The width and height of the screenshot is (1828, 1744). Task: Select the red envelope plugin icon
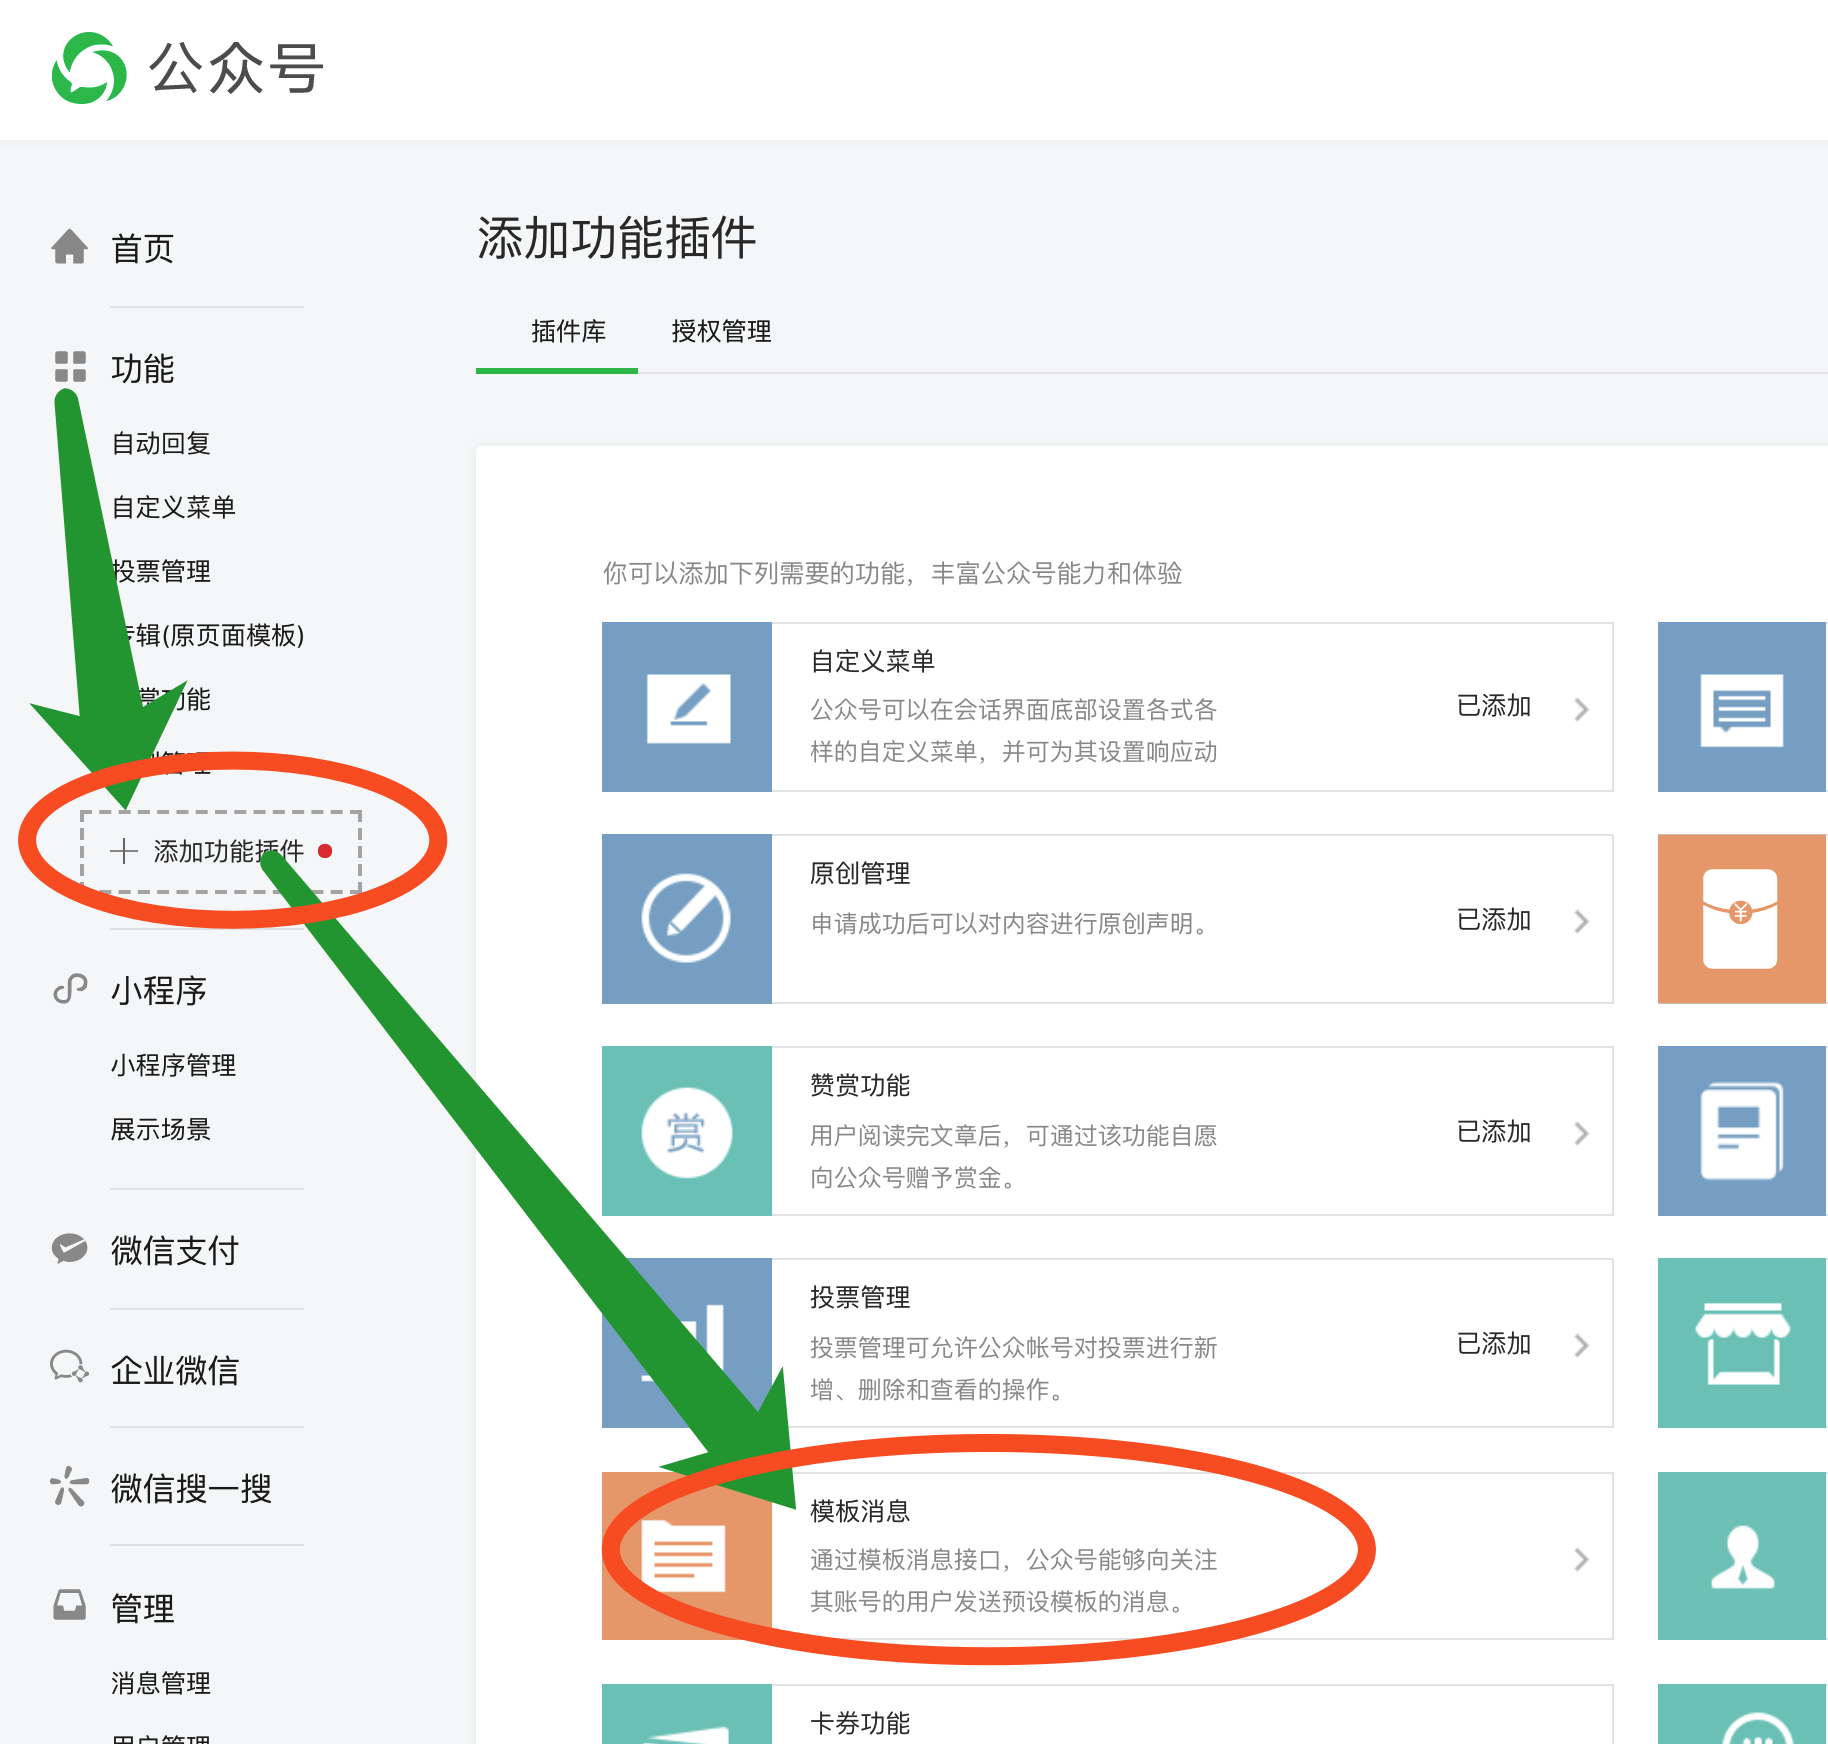(1741, 919)
